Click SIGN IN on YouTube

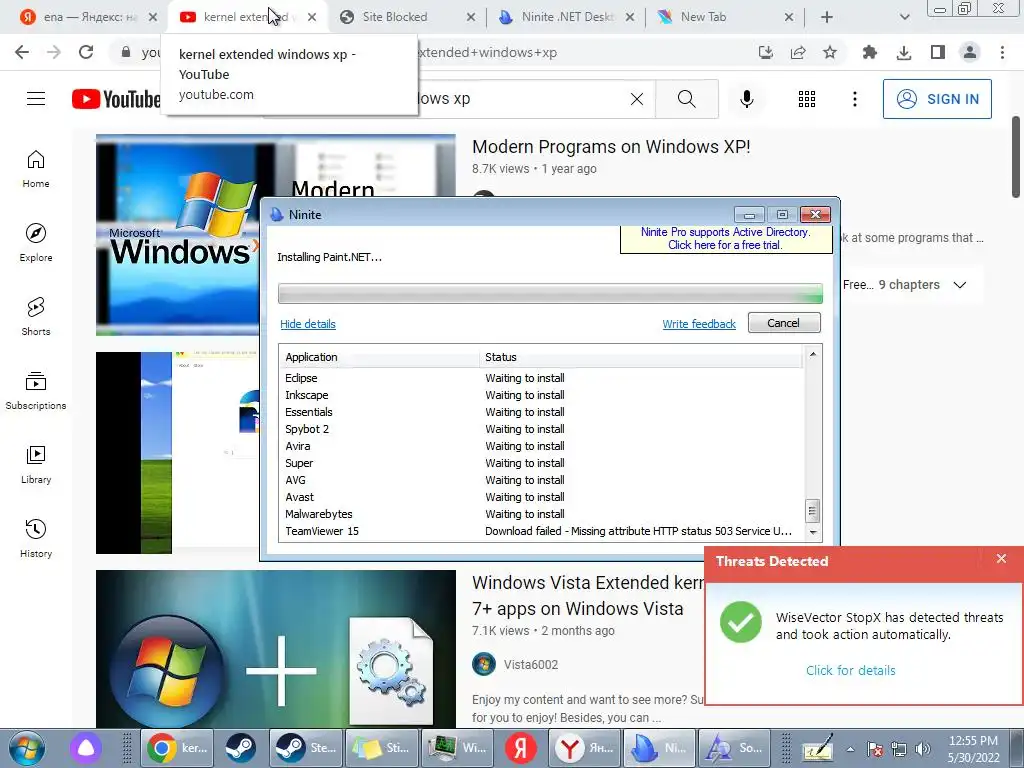[937, 99]
